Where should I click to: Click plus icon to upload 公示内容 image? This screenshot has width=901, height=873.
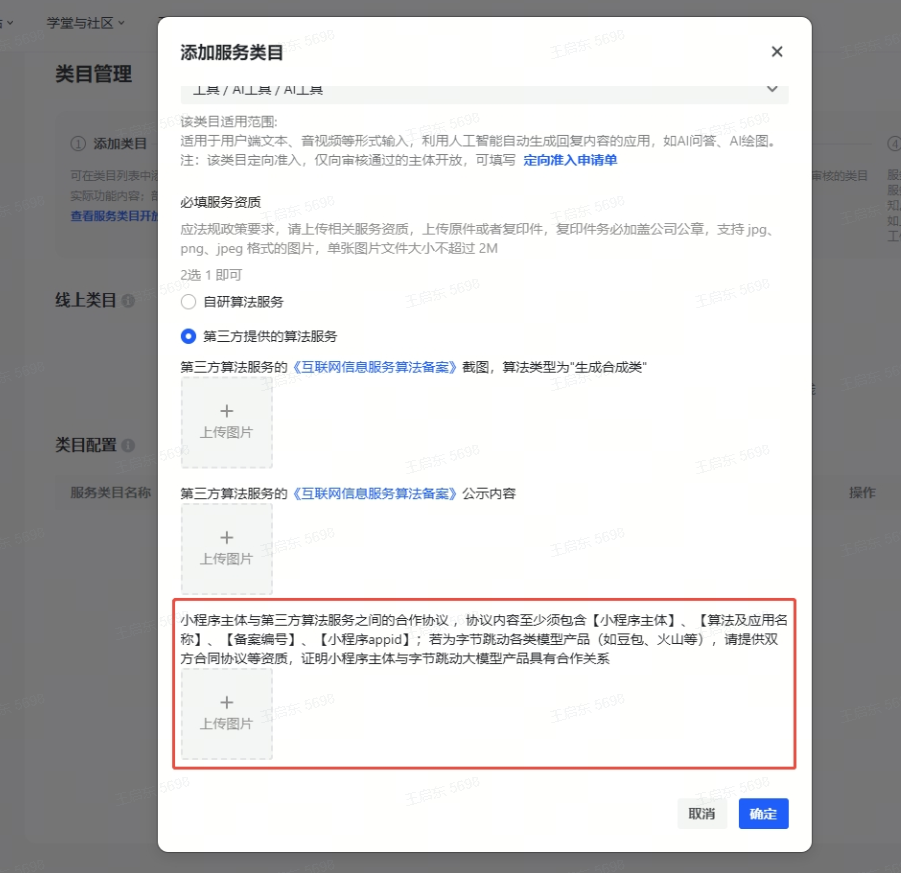click(x=226, y=538)
